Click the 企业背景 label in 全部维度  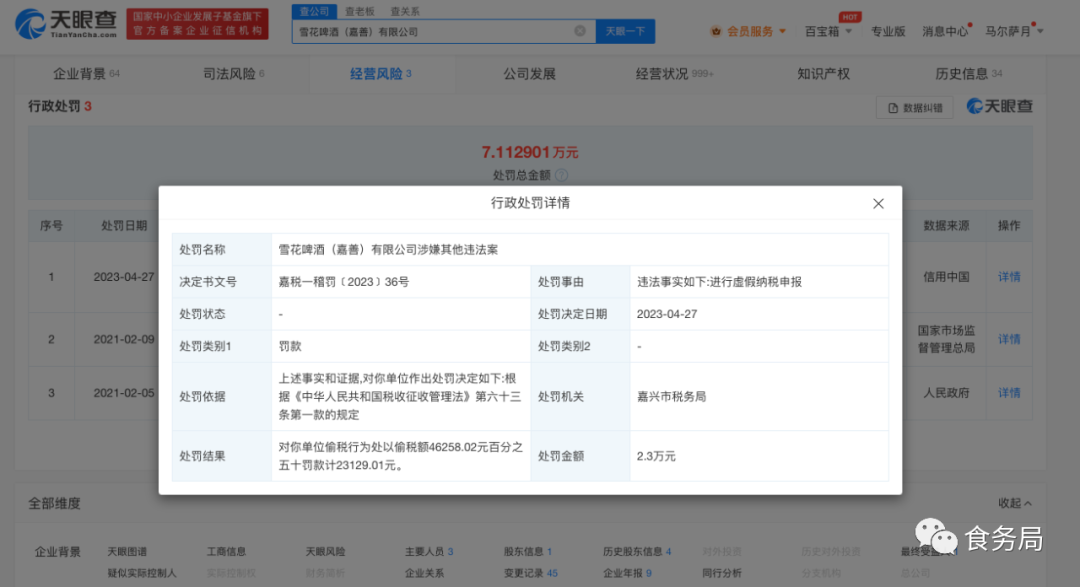coord(58,551)
